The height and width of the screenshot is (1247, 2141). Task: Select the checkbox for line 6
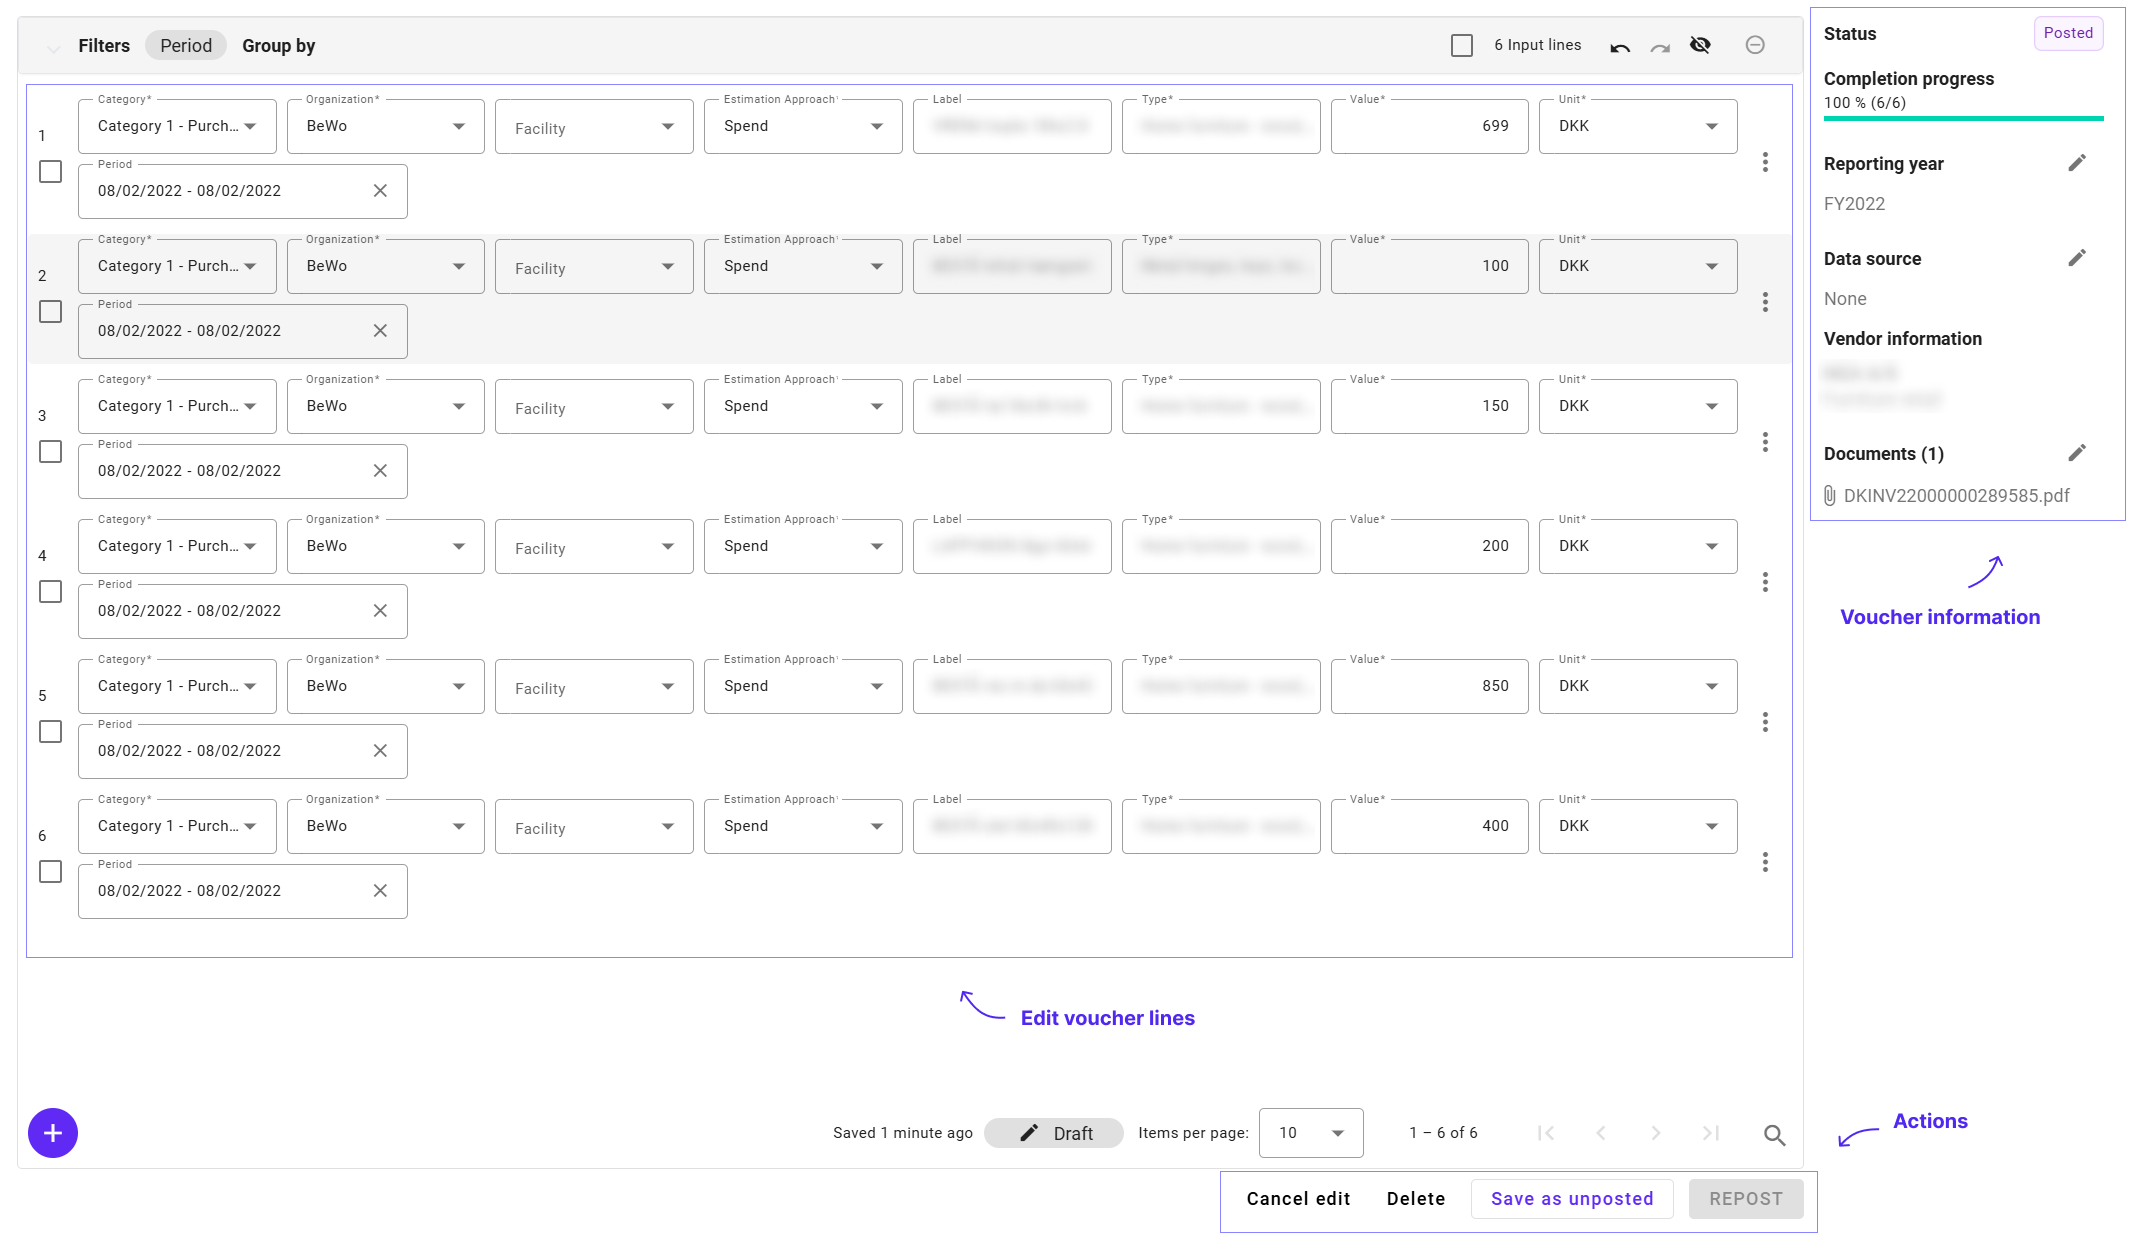pyautogui.click(x=50, y=872)
